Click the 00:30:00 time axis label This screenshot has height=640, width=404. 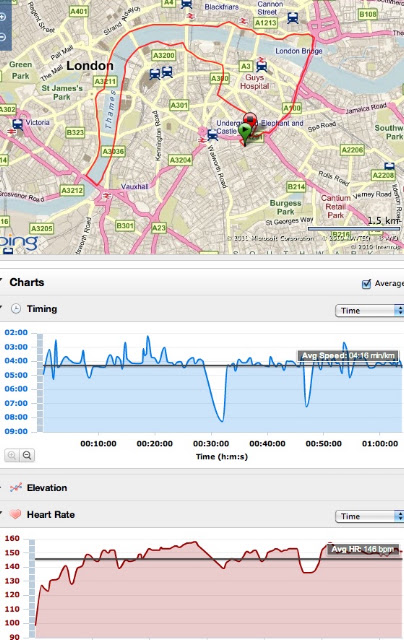point(211,443)
